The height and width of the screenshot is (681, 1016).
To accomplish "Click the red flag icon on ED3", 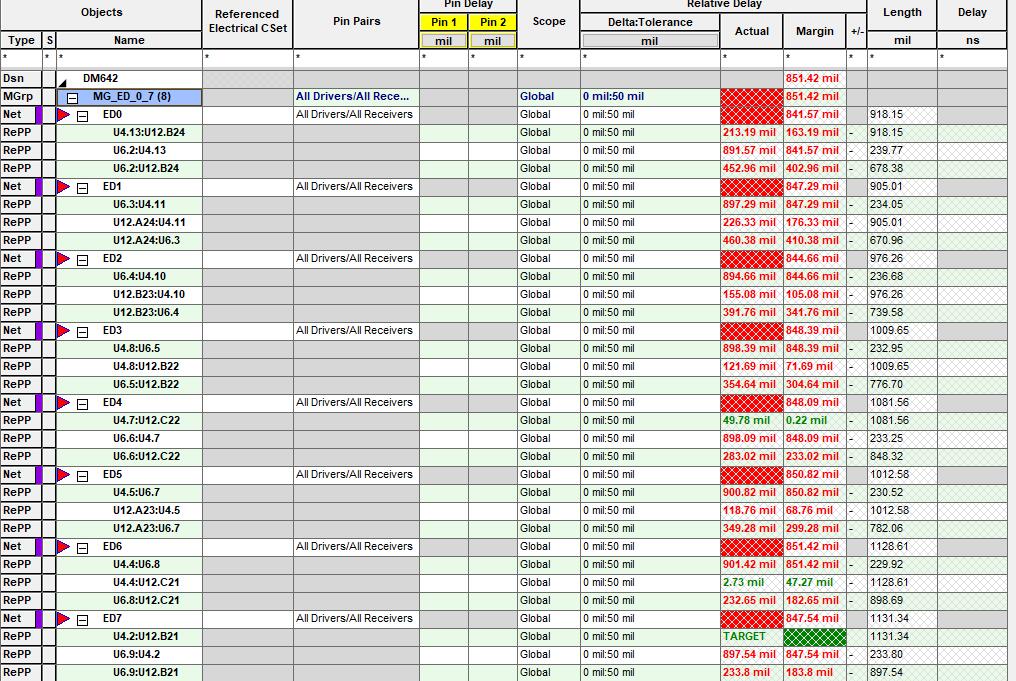I will pyautogui.click(x=64, y=330).
